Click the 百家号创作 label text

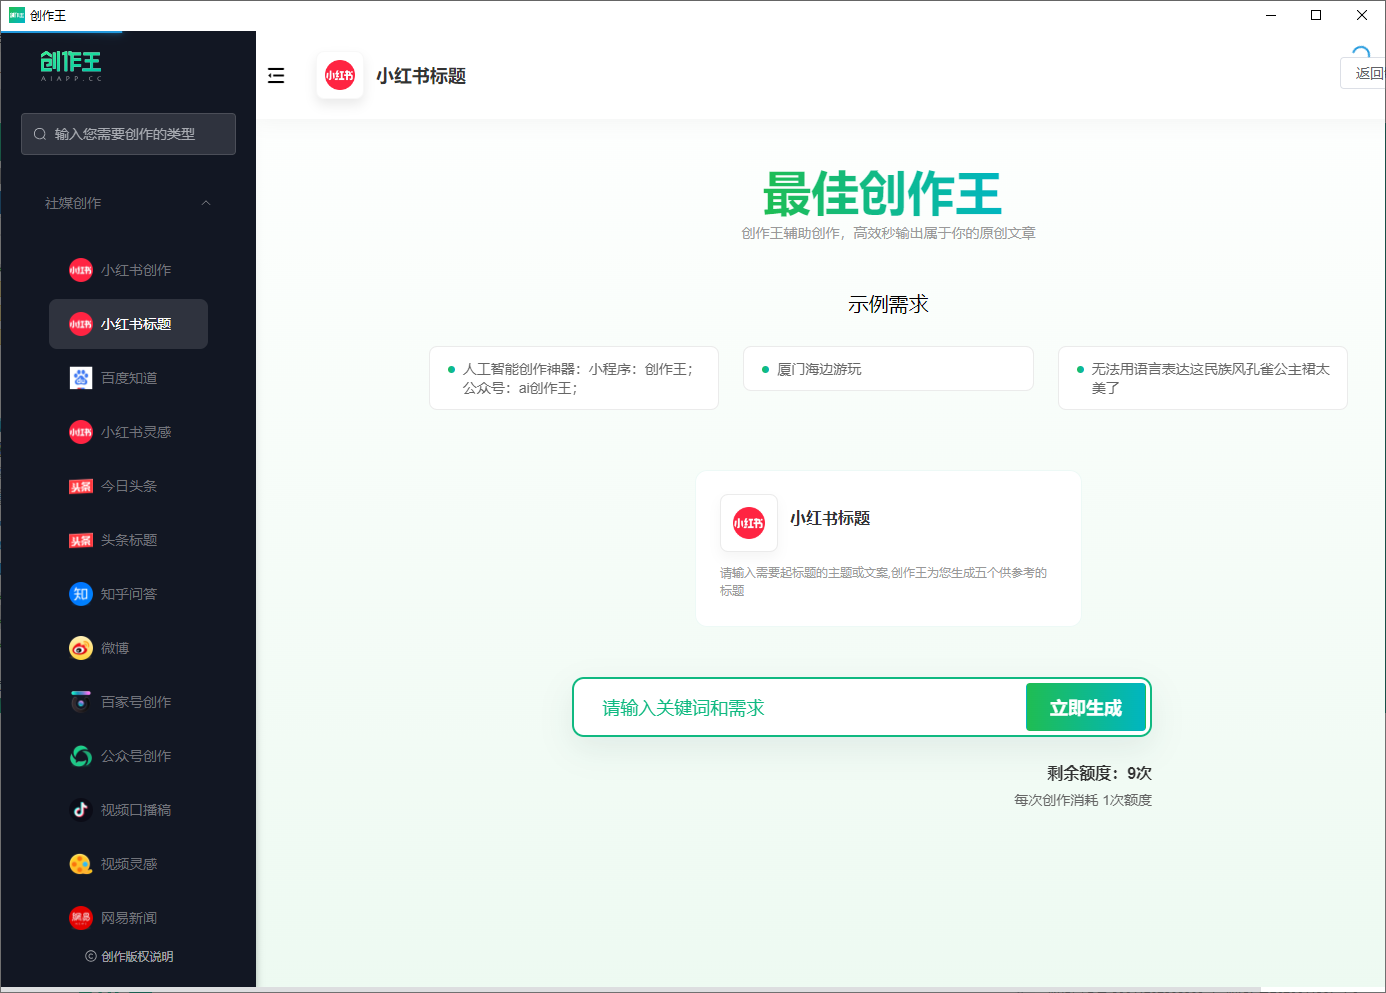(x=136, y=702)
